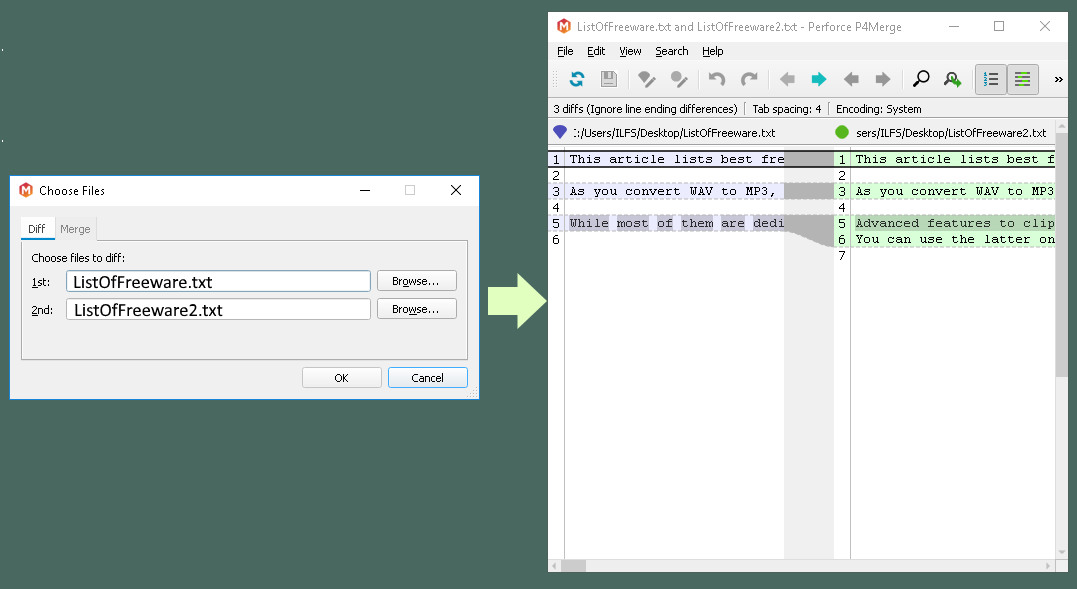Cancel the Choose Files dialog
Screen dimensions: 1077x589
tap(427, 378)
